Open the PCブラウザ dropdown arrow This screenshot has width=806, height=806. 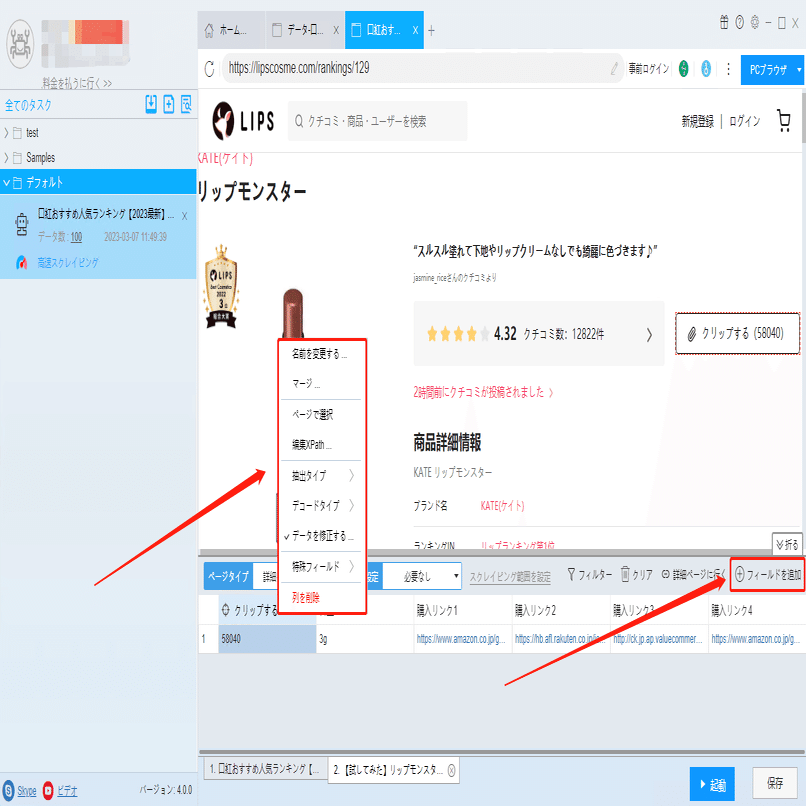click(799, 69)
